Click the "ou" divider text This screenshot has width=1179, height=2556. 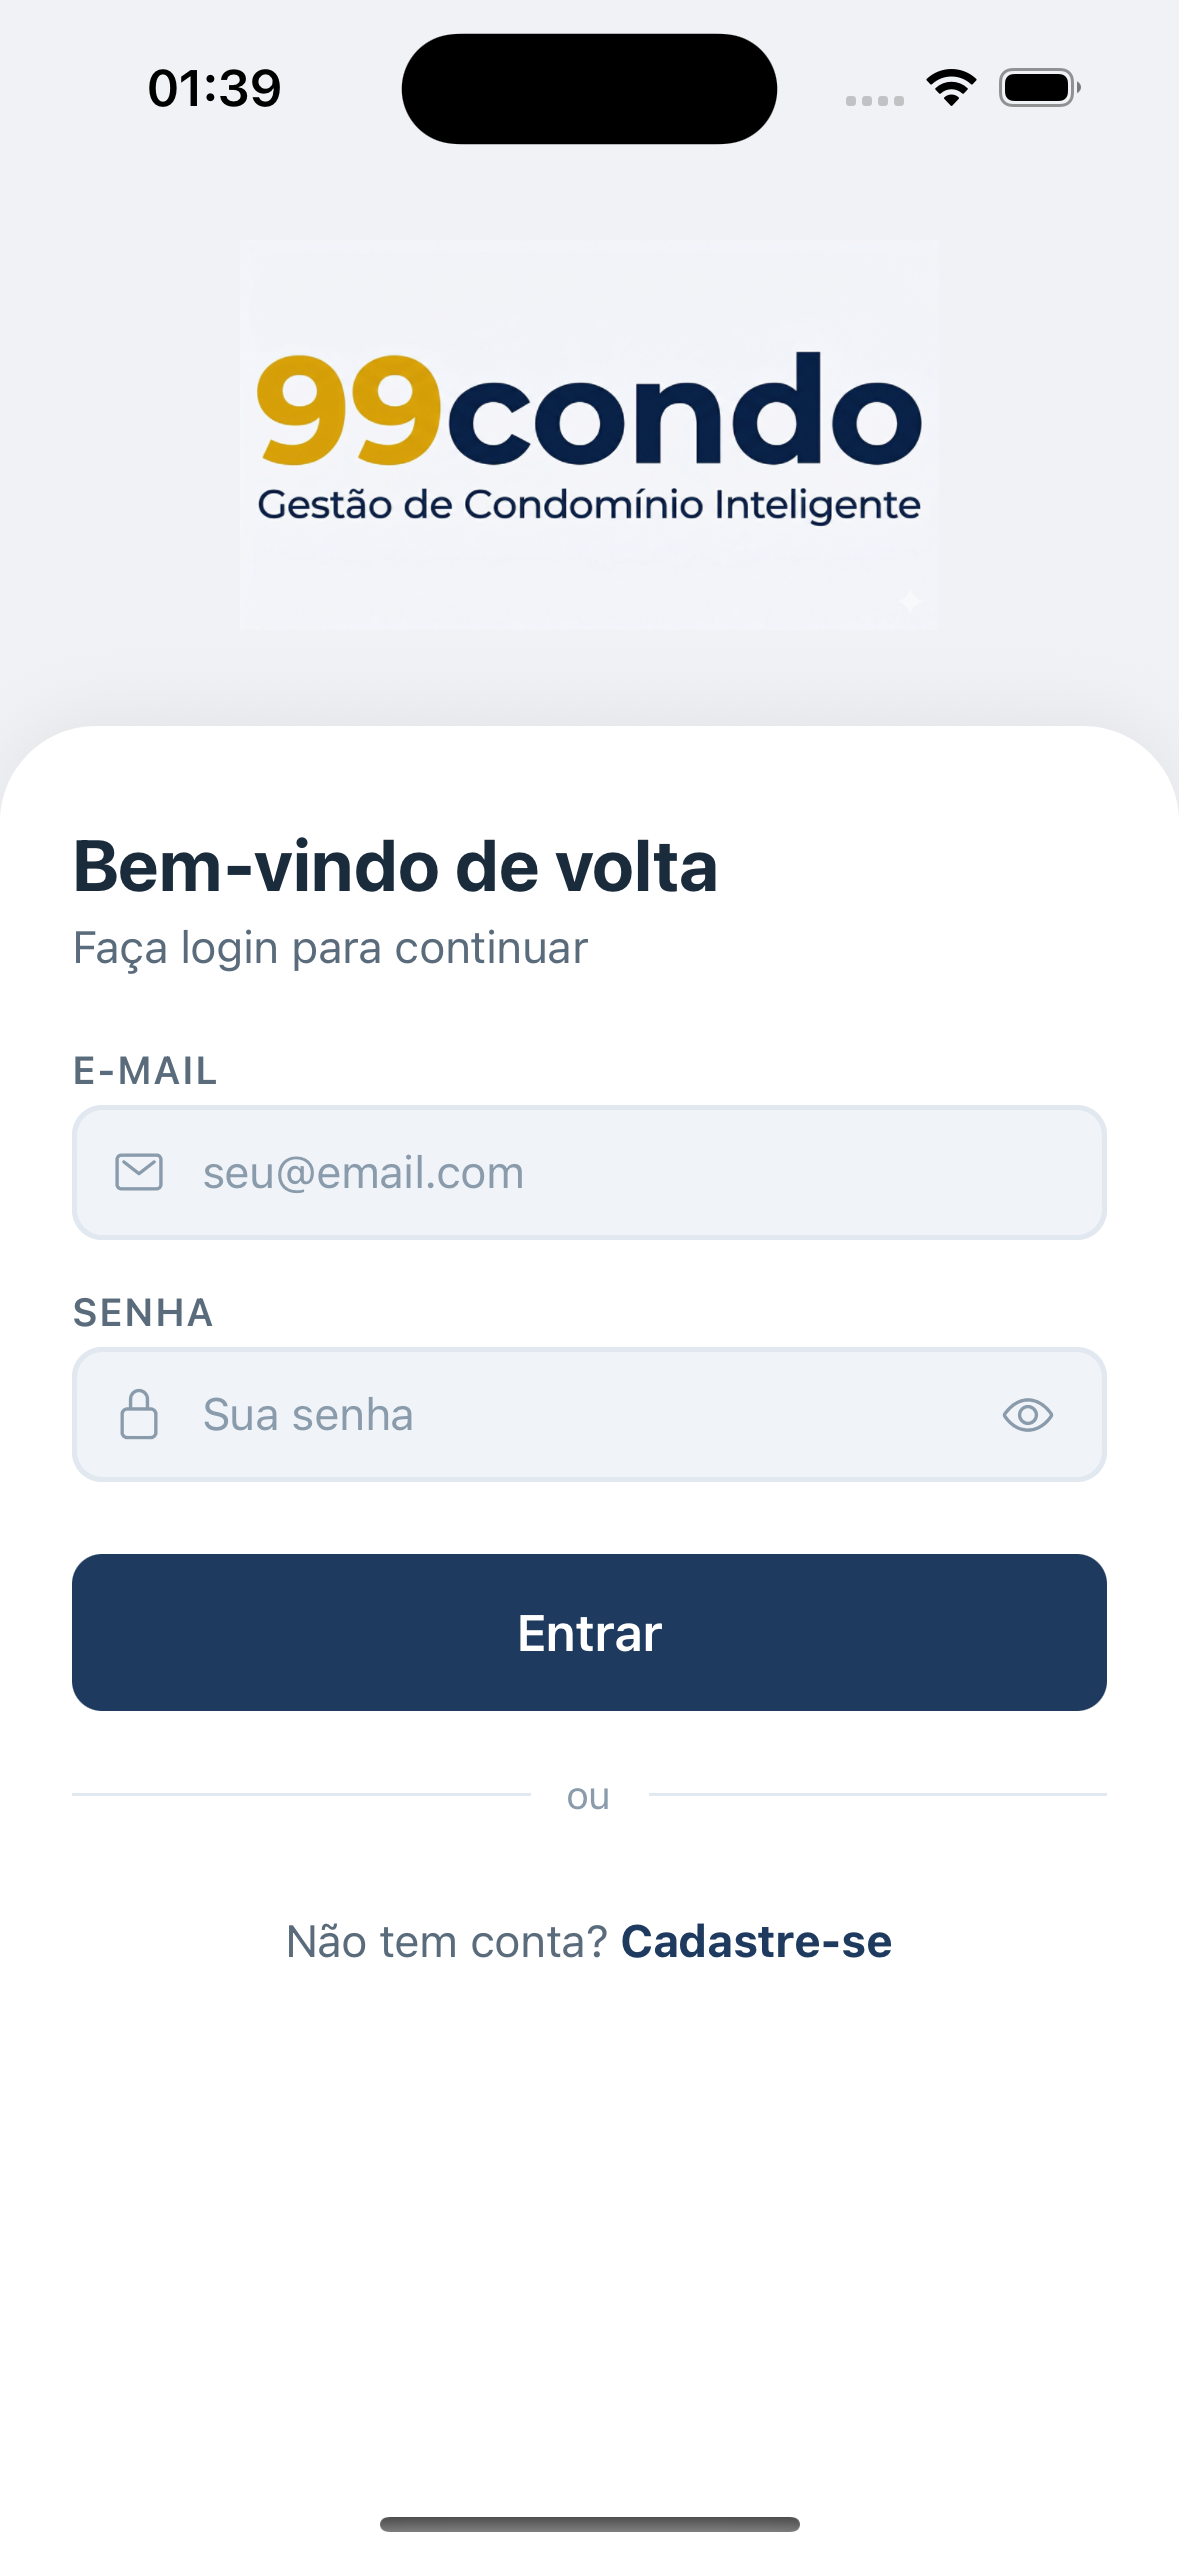click(x=588, y=1797)
